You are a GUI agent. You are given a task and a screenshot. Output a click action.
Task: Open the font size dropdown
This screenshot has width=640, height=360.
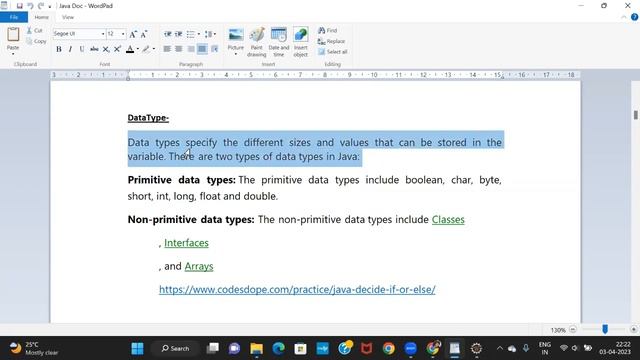123,34
